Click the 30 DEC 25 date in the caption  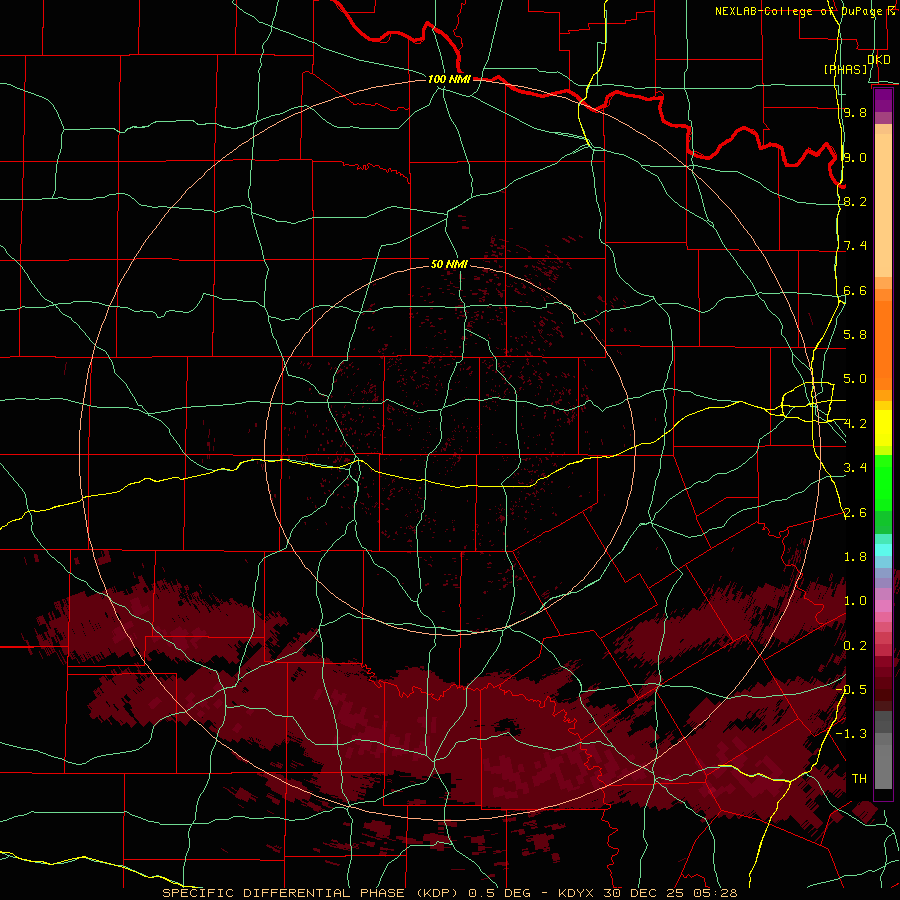pos(645,893)
